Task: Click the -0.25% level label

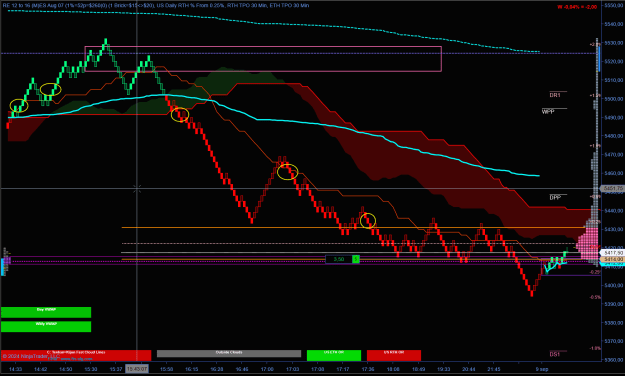Action: pos(595,272)
